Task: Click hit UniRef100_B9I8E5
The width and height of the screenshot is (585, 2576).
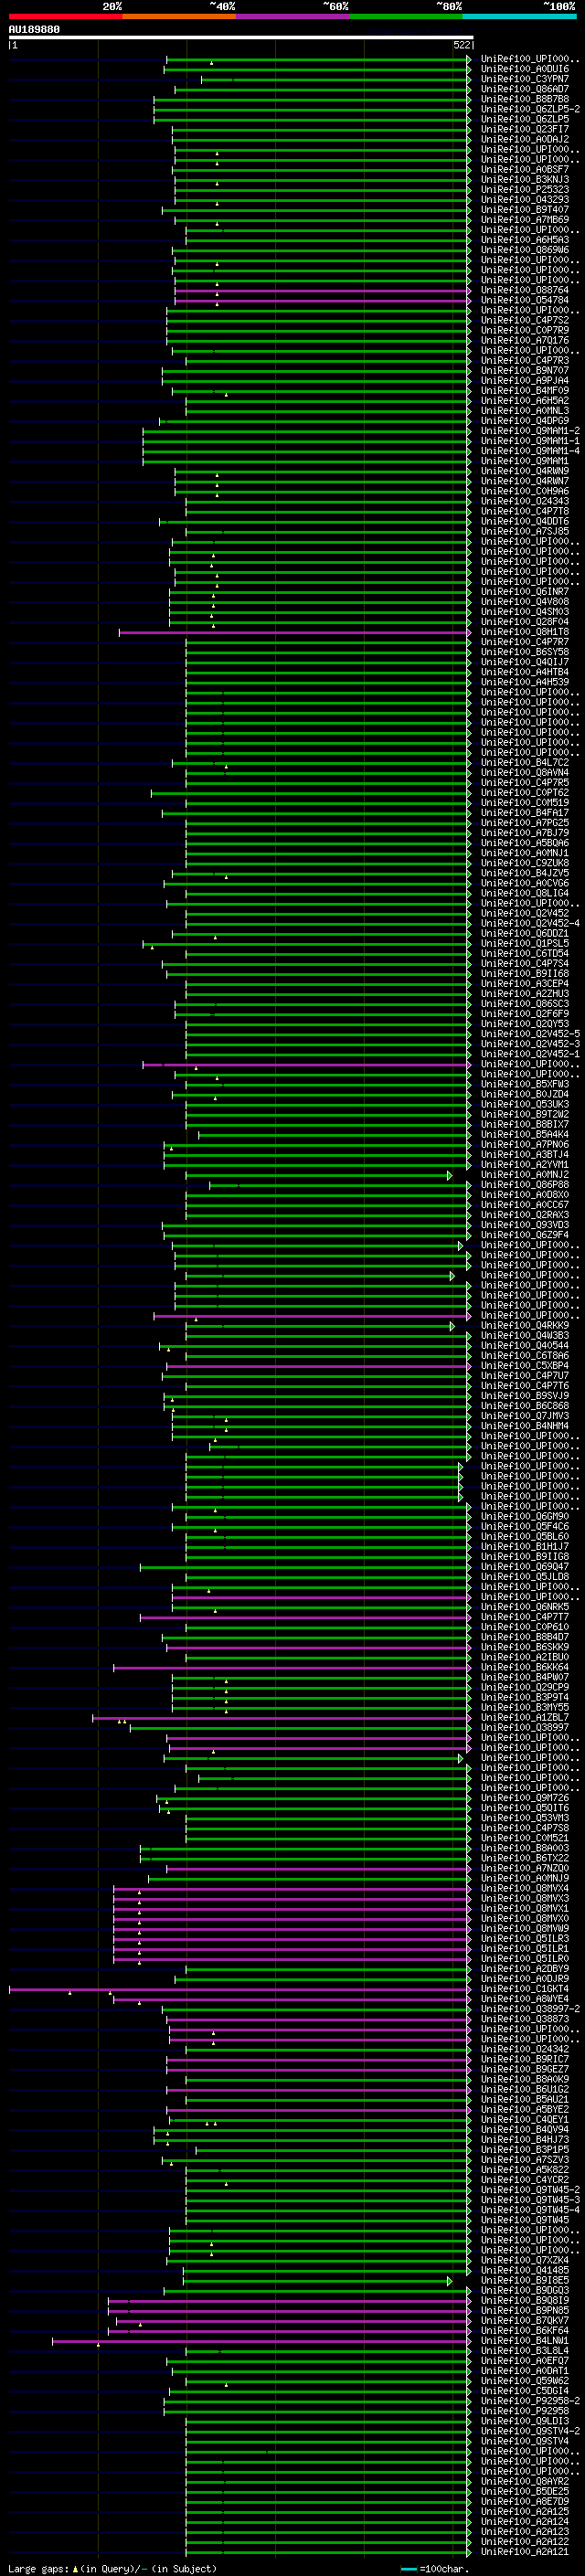Action: tap(525, 2280)
